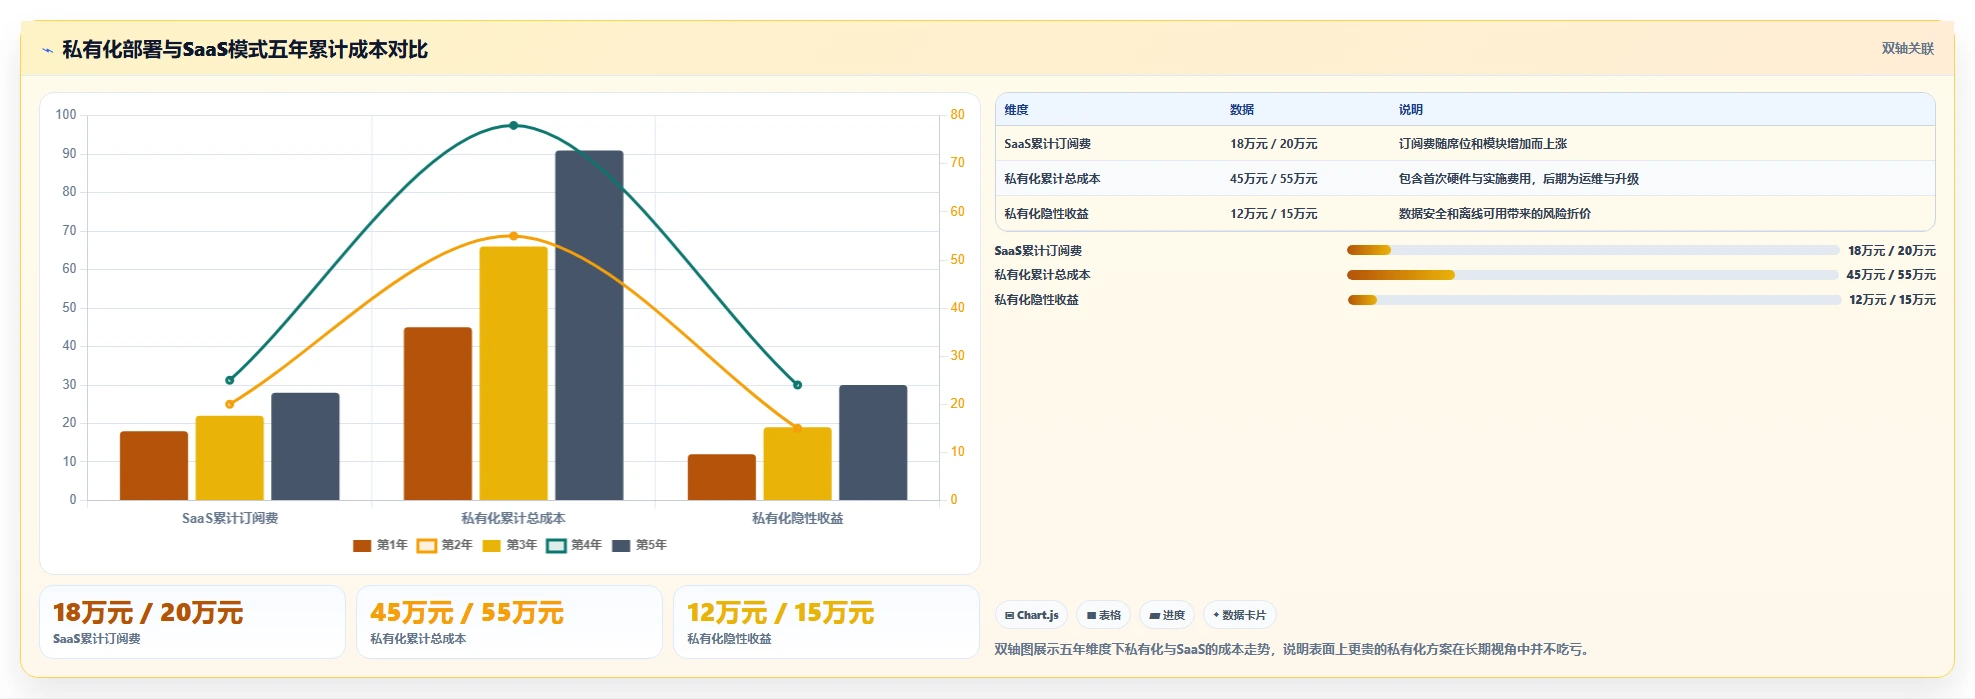Image resolution: width=1975 pixels, height=699 pixels.
Task: Click the 私有化隐性收益 label in the progress list
Action: (1036, 300)
